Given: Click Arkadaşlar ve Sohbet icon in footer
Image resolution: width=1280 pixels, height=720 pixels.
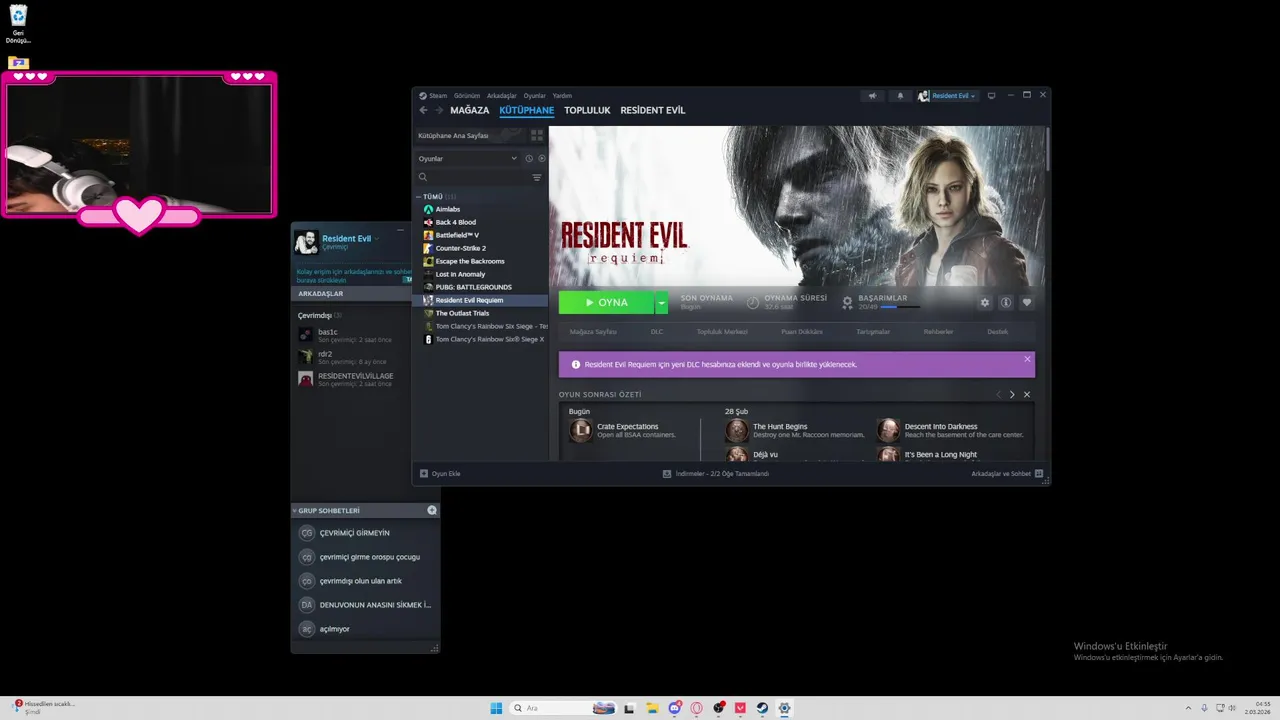Looking at the screenshot, I should click(1039, 474).
